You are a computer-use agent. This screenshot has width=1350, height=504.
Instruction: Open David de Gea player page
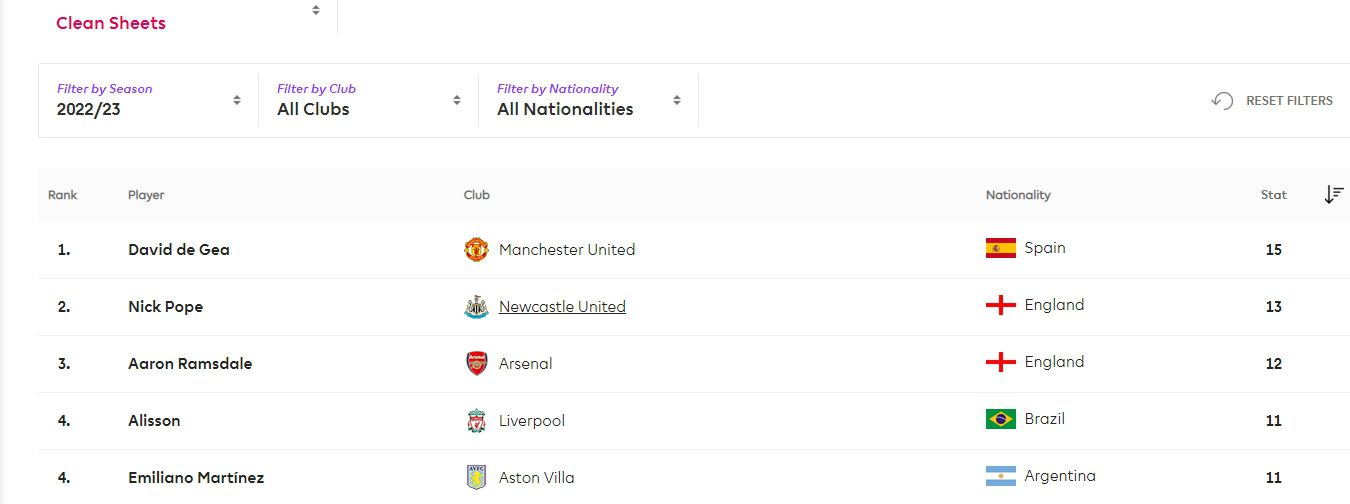coord(179,249)
